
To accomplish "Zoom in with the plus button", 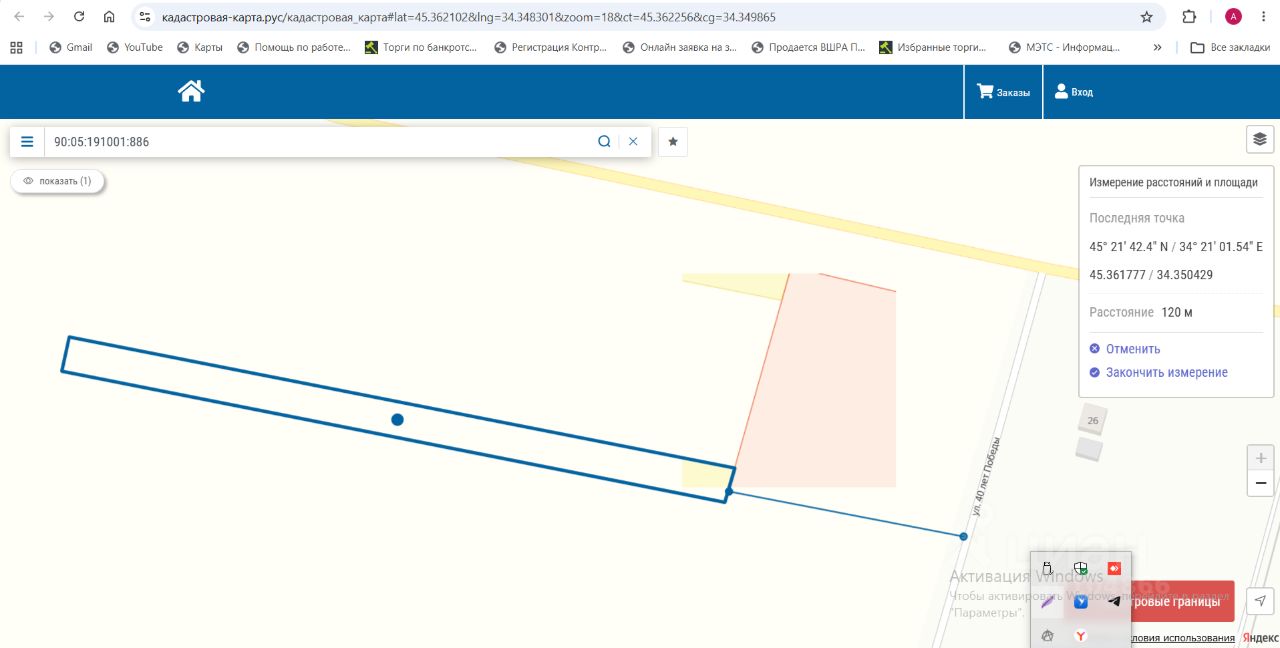I will point(1260,458).
